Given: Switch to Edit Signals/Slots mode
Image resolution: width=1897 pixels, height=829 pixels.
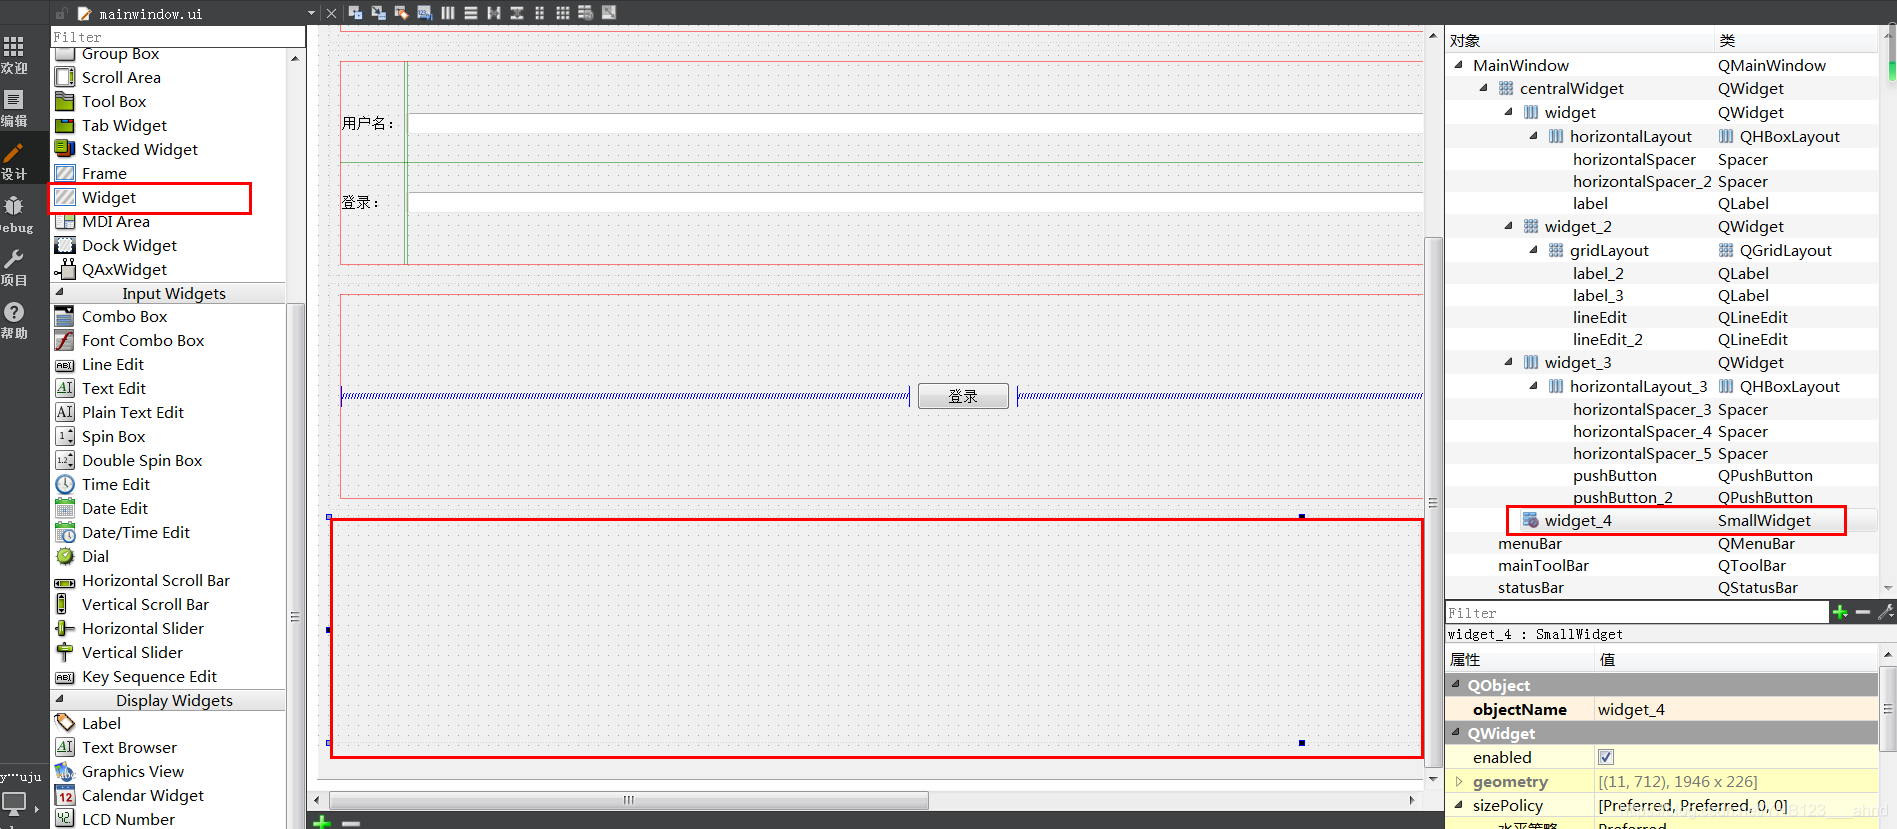Looking at the screenshot, I should (x=378, y=13).
